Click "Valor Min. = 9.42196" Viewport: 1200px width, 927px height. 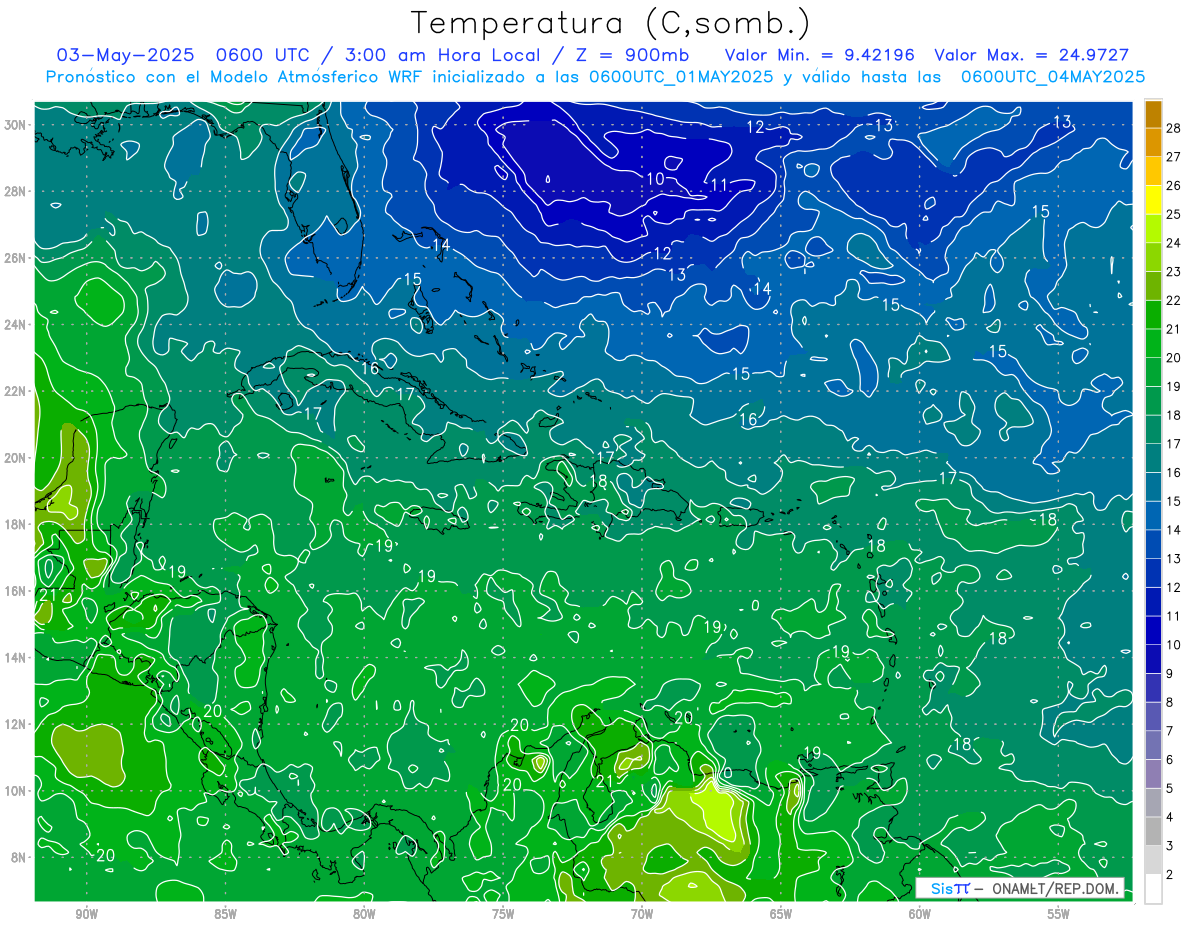click(x=819, y=55)
